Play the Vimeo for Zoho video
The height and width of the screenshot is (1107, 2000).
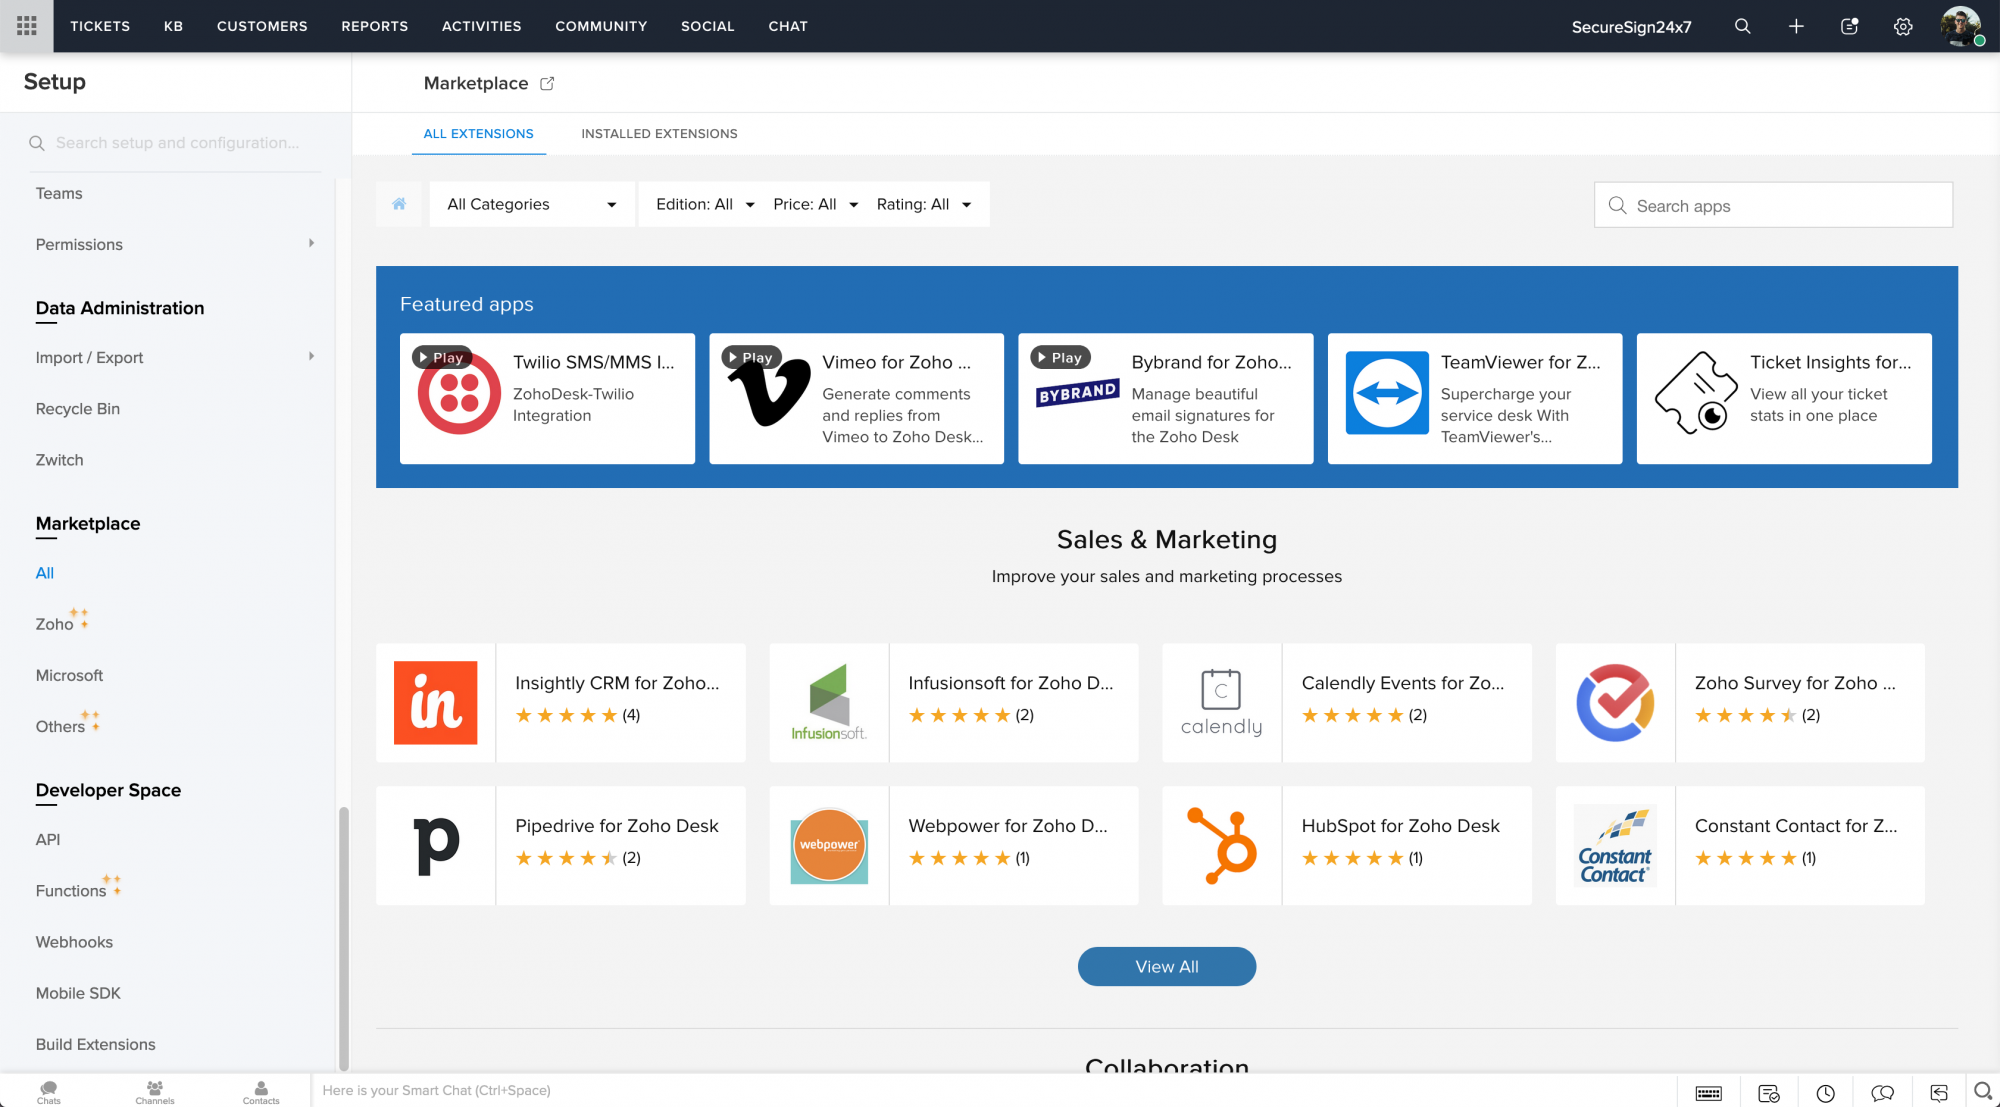click(x=750, y=357)
